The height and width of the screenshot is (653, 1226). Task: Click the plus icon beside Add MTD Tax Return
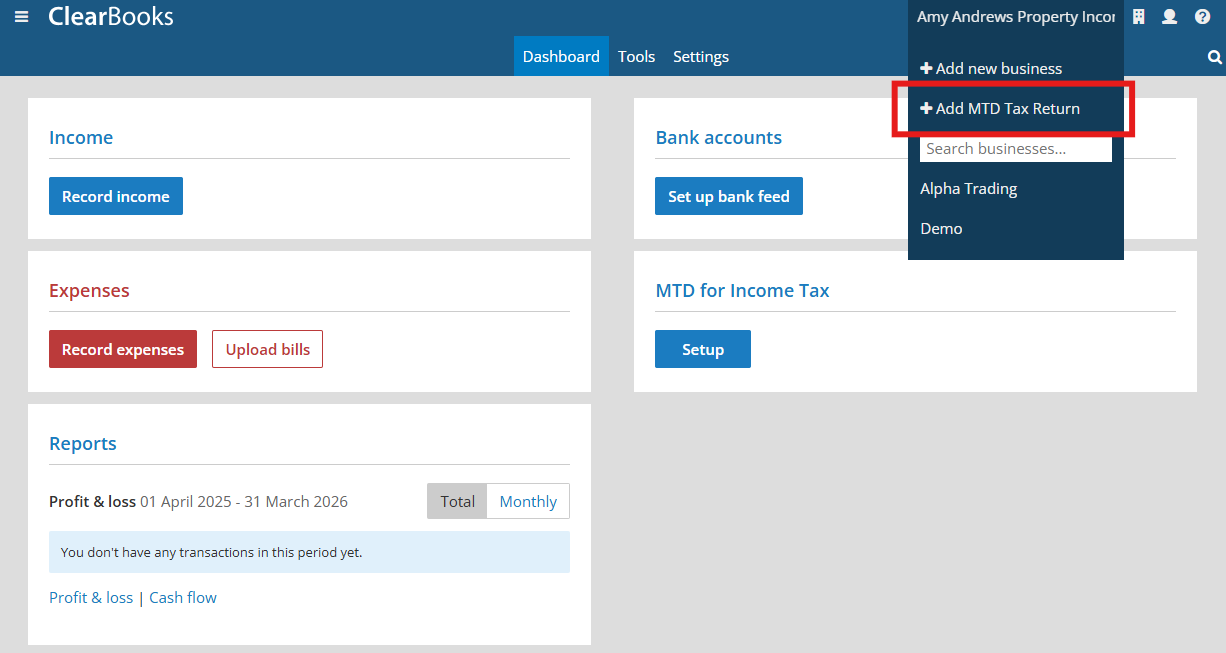pyautogui.click(x=927, y=108)
